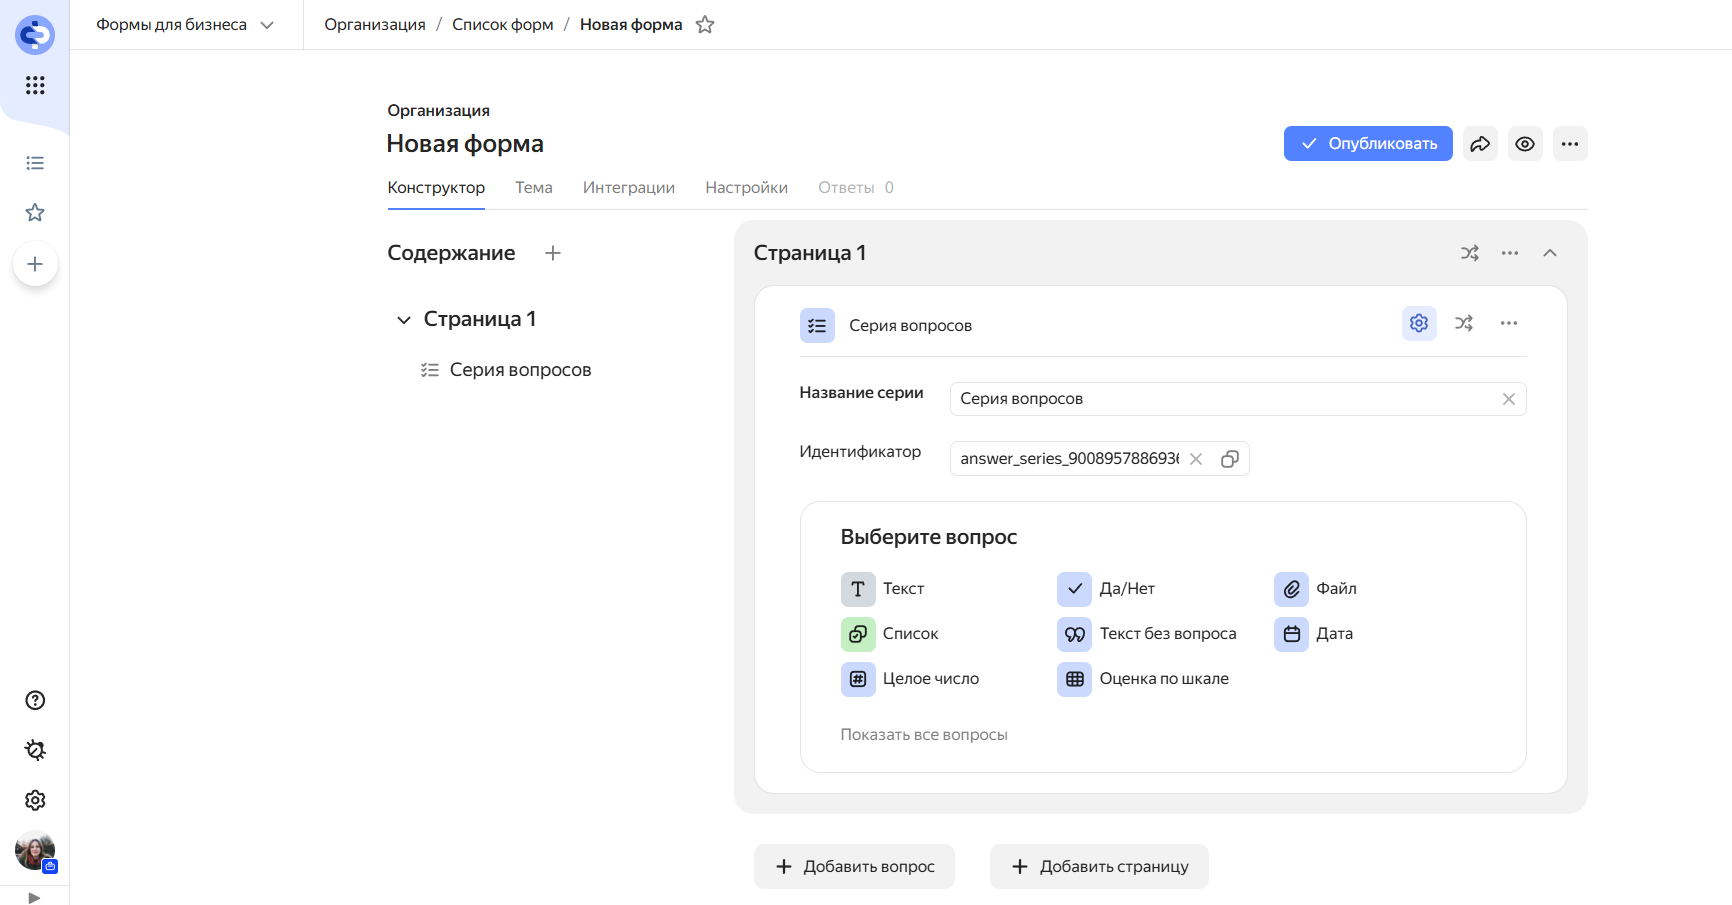The width and height of the screenshot is (1732, 905).
Task: Collapse Страница 1 in the contents tree
Action: click(x=404, y=320)
